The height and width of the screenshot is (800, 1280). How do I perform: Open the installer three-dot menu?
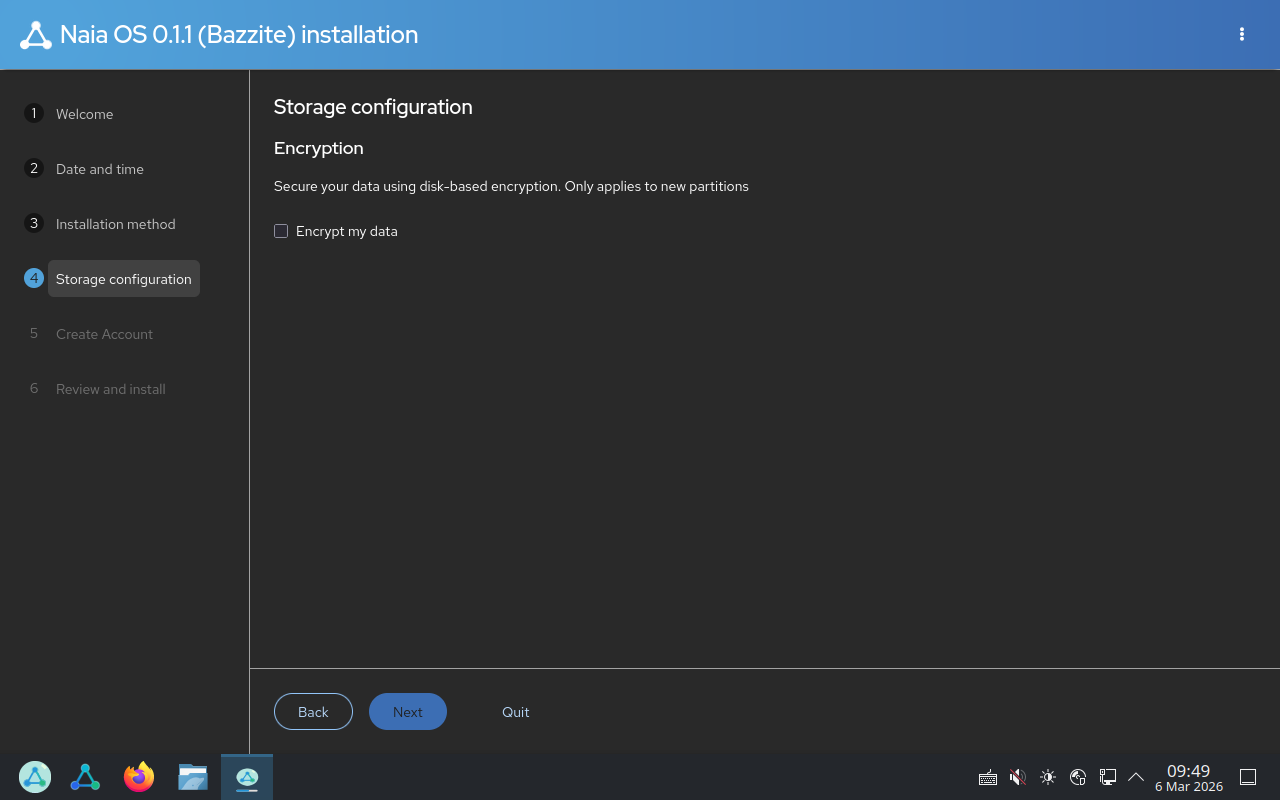(1241, 33)
